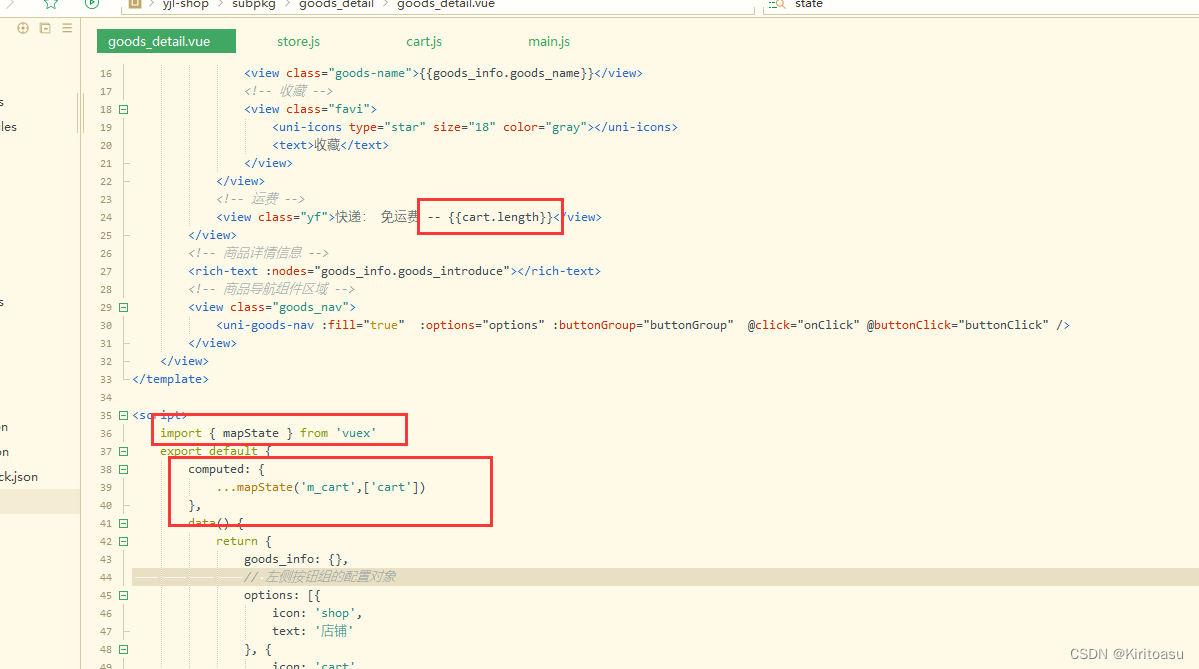This screenshot has height=669, width=1199.
Task: Click 'mapState' in the import statement
Action: tap(250, 434)
